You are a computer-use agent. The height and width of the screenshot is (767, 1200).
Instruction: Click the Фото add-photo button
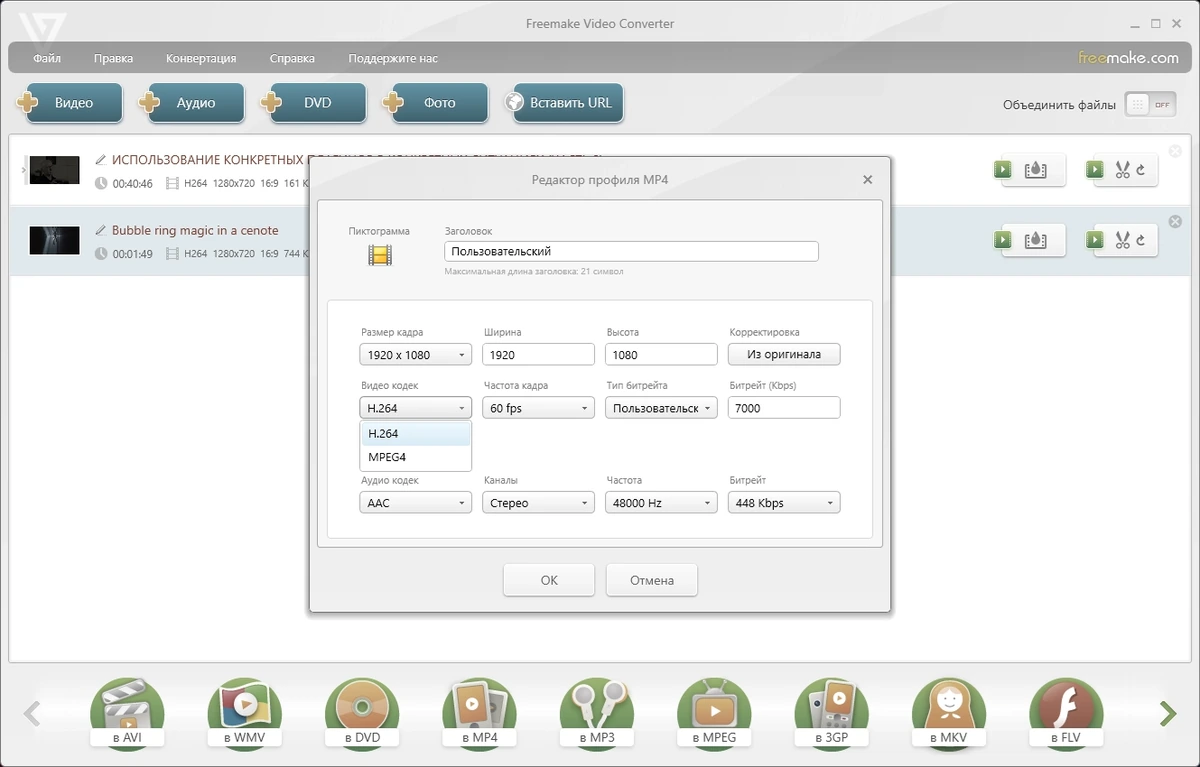tap(436, 103)
